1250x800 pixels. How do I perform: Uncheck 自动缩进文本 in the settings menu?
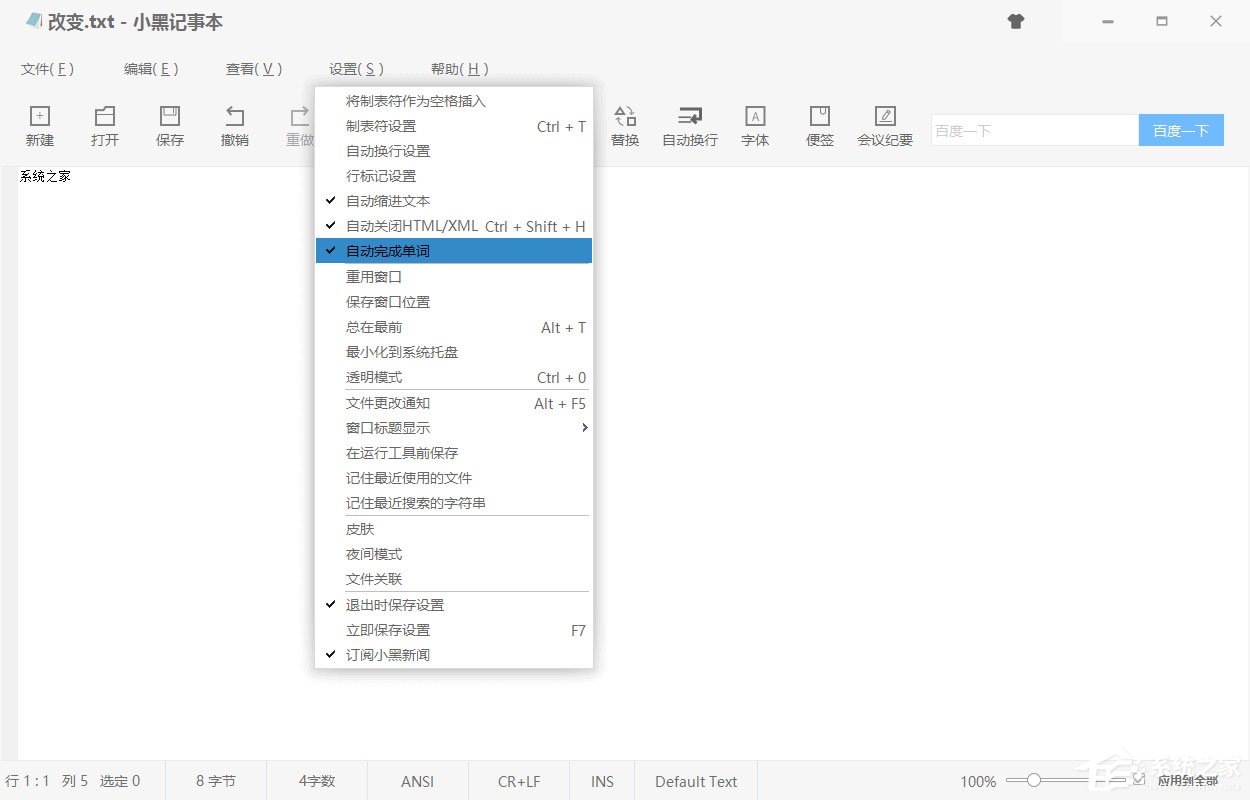(388, 201)
